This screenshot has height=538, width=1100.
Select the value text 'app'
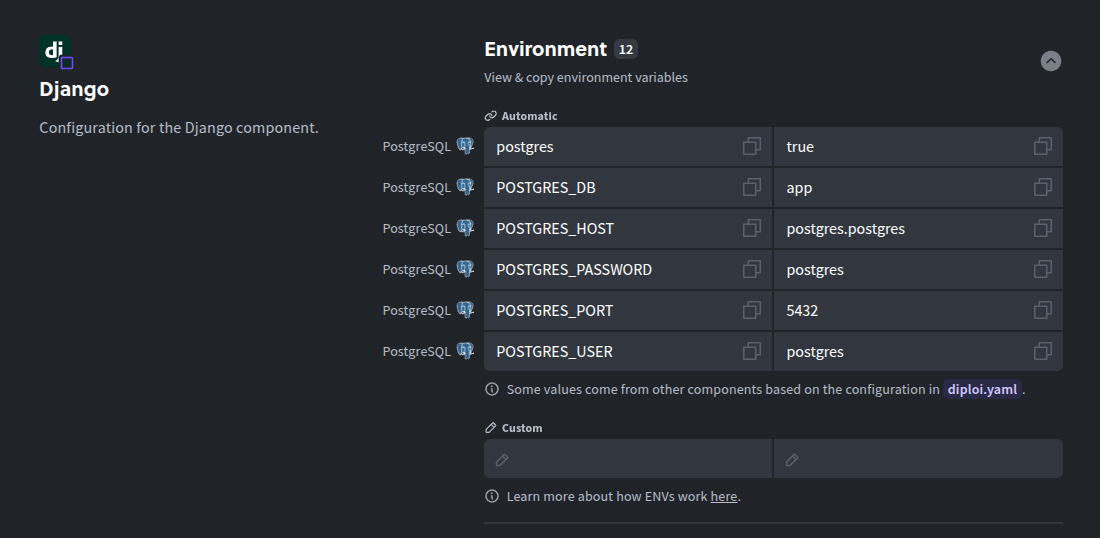(x=799, y=189)
